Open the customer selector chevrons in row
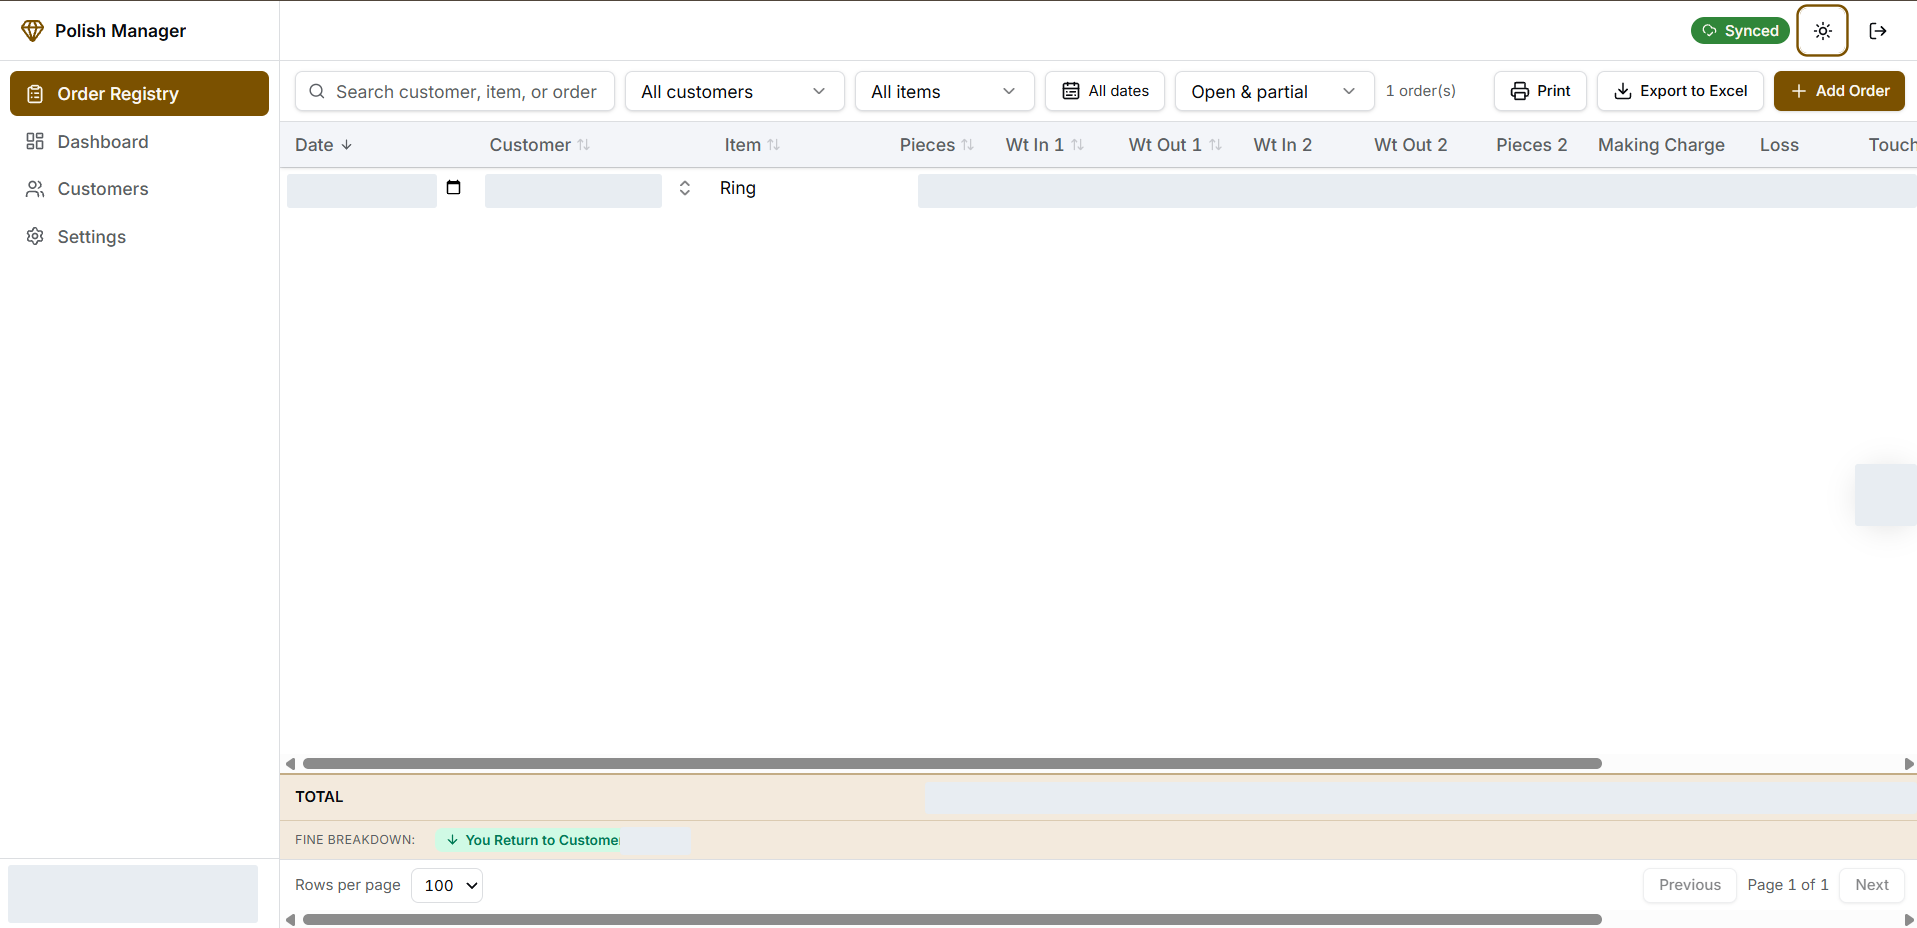1917x928 pixels. [685, 188]
